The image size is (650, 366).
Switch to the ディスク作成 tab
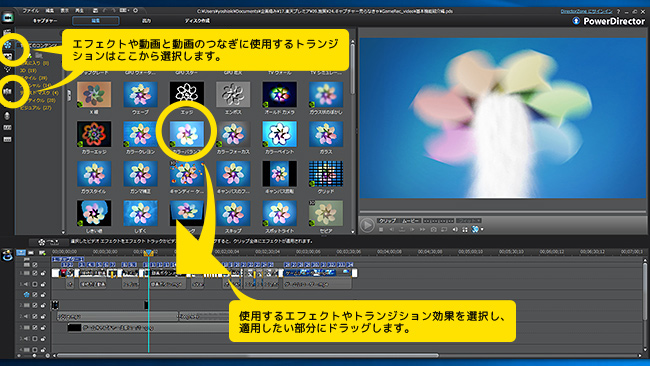tap(197, 21)
